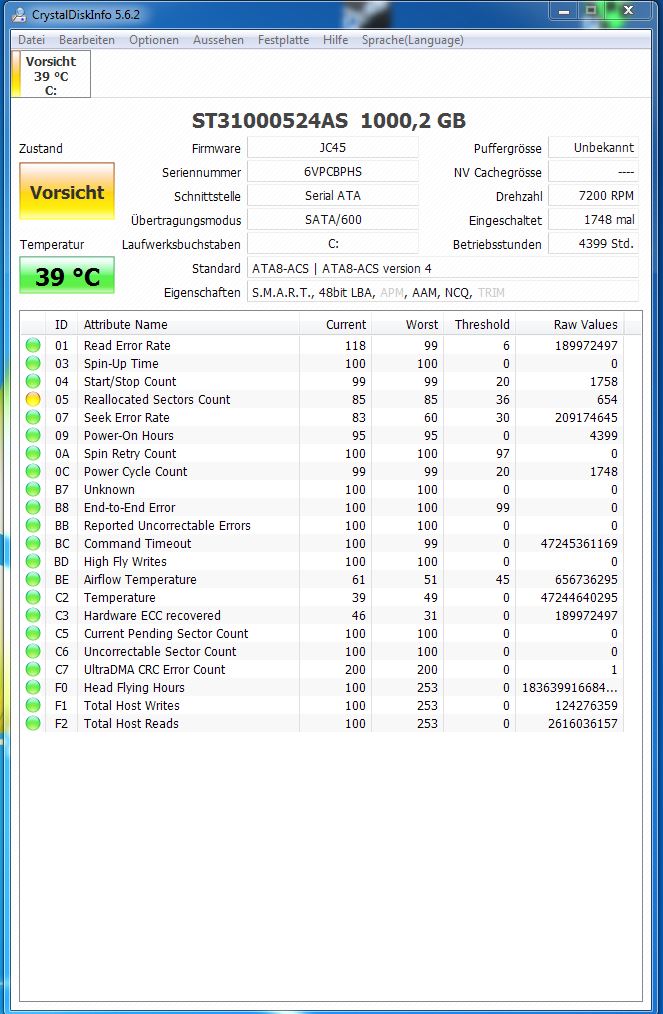Click the NV Cachegrösse field
This screenshot has height=1014, width=663.
593,171
